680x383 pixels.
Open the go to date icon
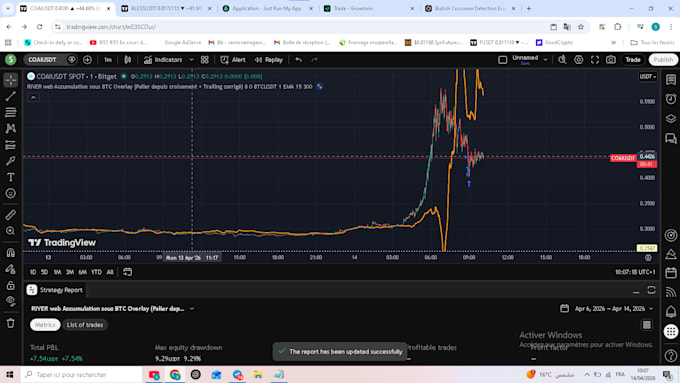(128, 272)
